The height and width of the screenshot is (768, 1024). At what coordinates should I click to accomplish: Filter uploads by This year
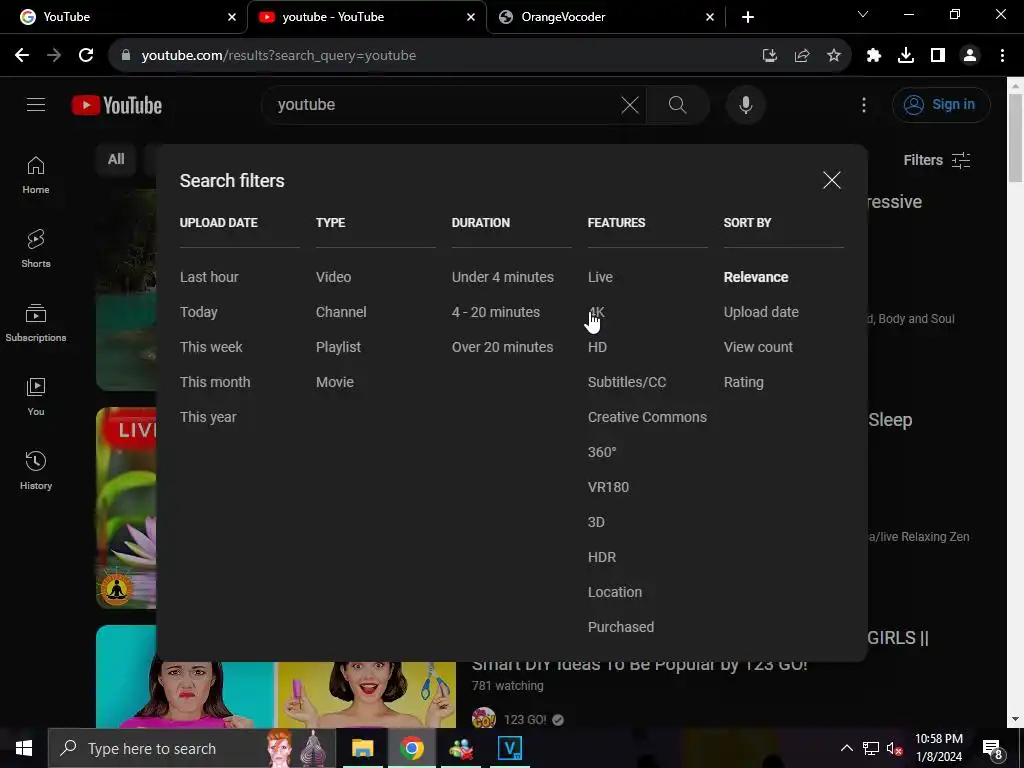pos(208,417)
